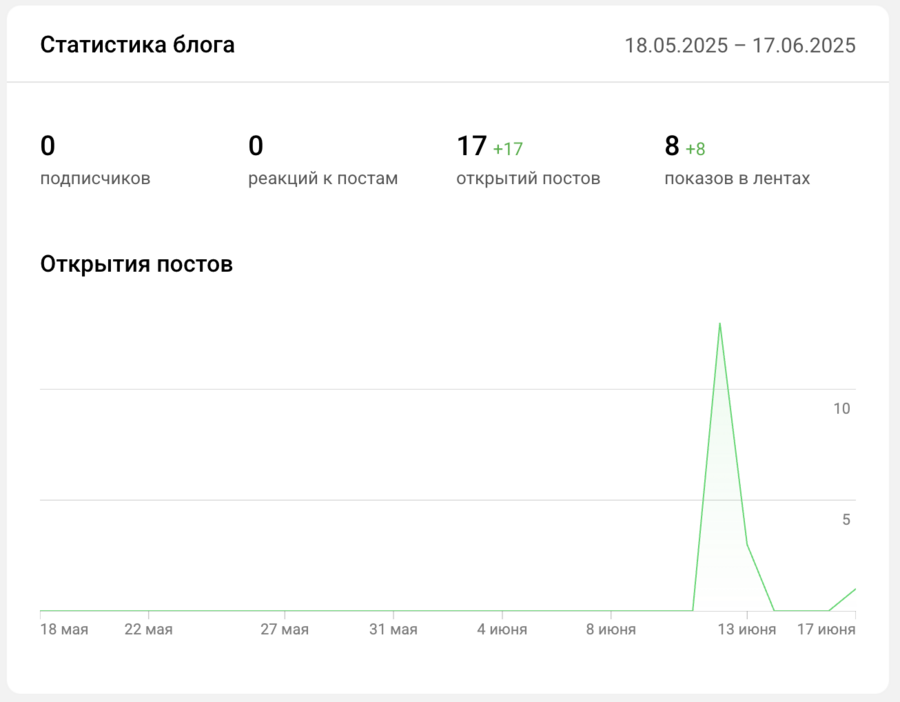900x702 pixels.
Task: Select the '8 показов в лентах' metric
Action: pyautogui.click(x=737, y=160)
